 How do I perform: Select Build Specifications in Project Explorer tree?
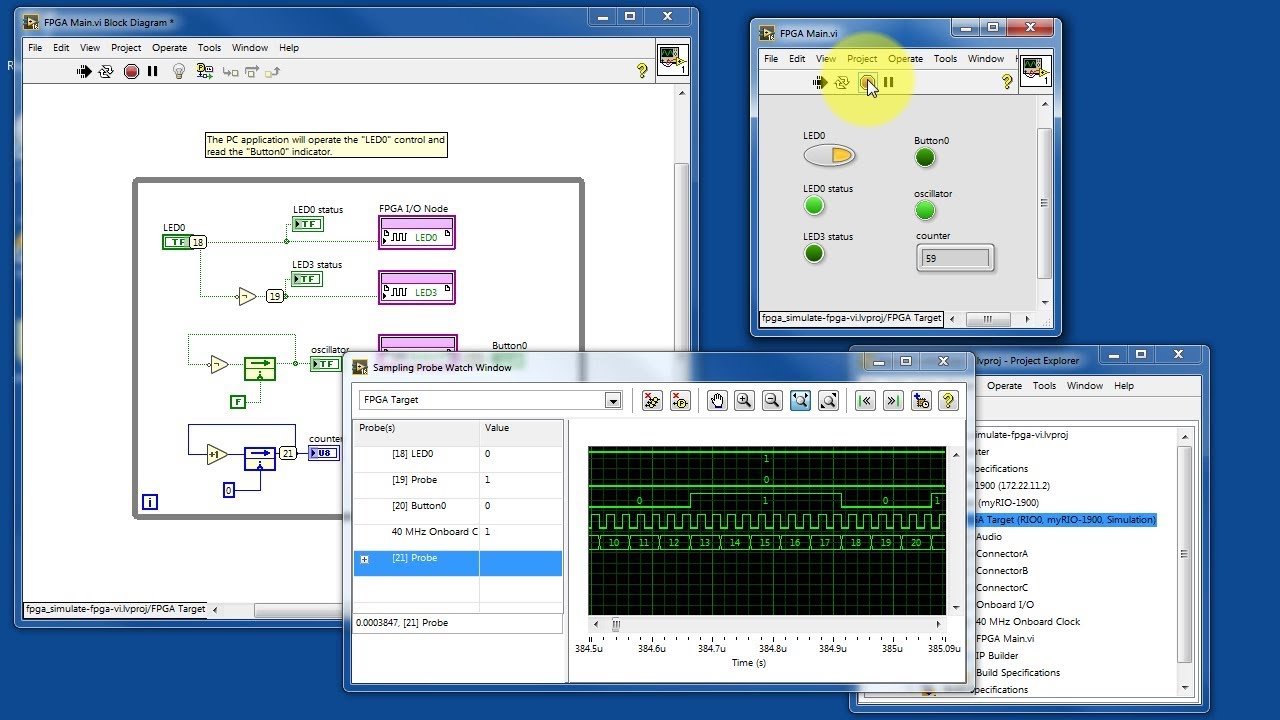tap(1018, 672)
